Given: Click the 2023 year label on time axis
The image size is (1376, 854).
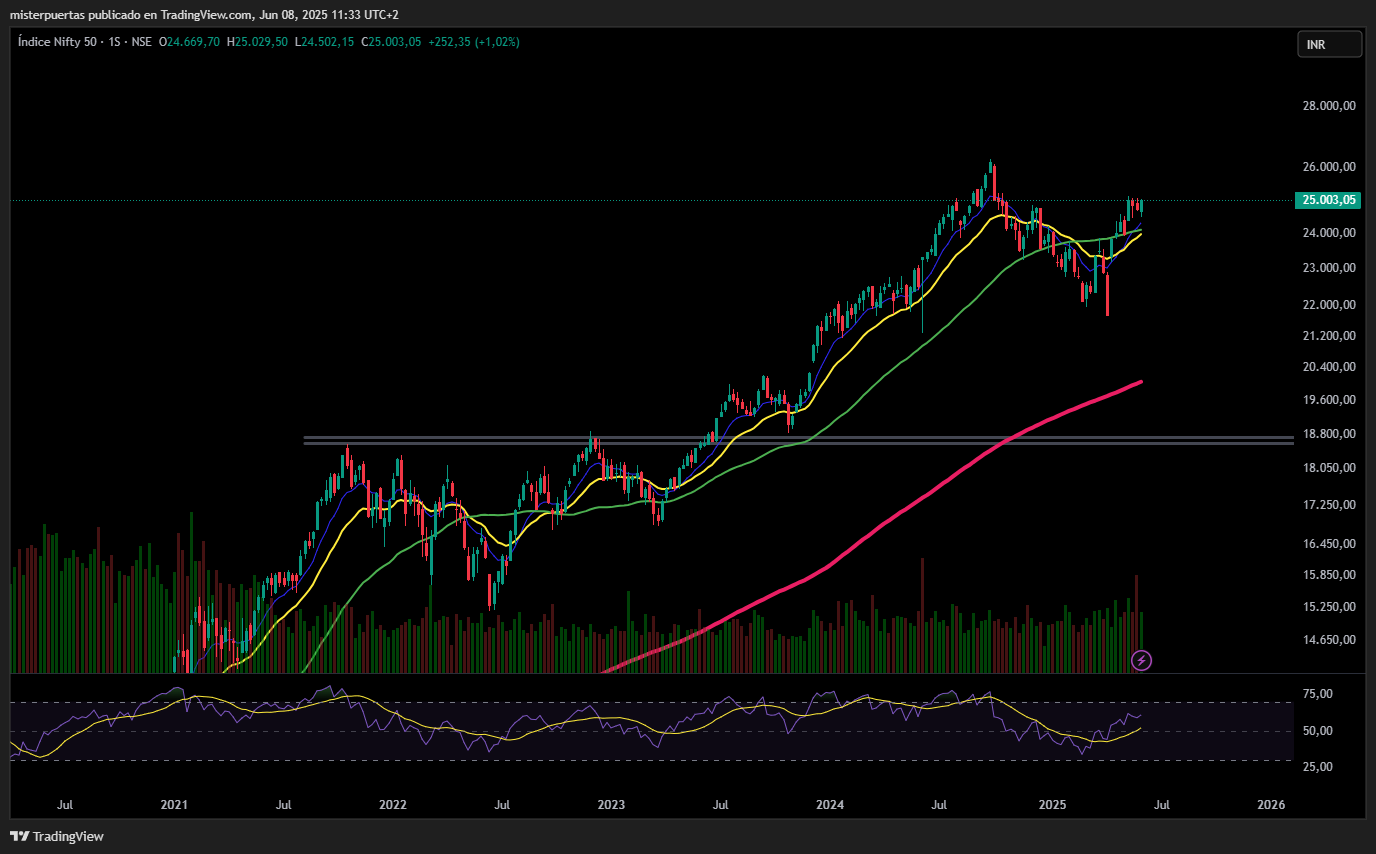Looking at the screenshot, I should [x=611, y=805].
